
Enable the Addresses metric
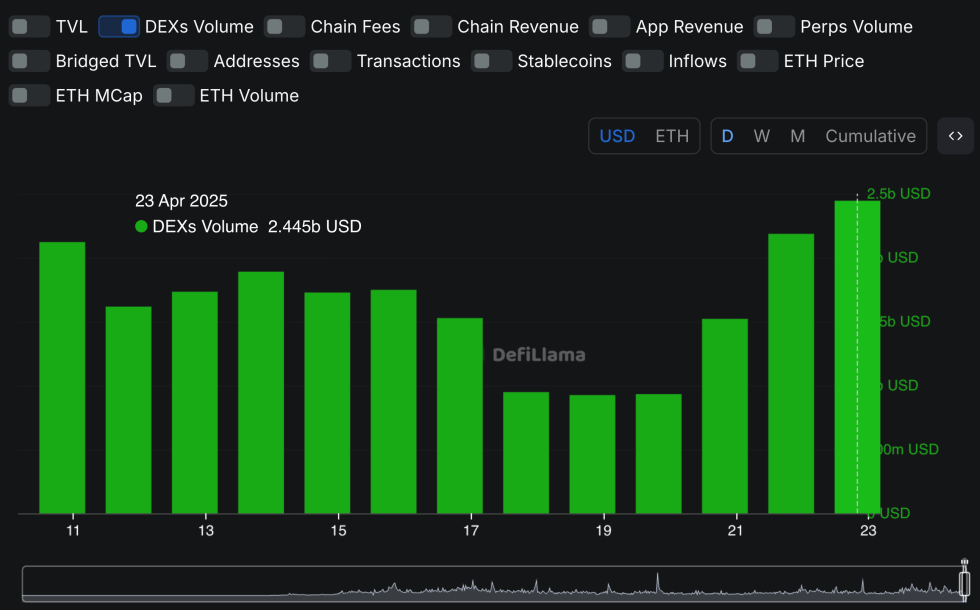187,61
